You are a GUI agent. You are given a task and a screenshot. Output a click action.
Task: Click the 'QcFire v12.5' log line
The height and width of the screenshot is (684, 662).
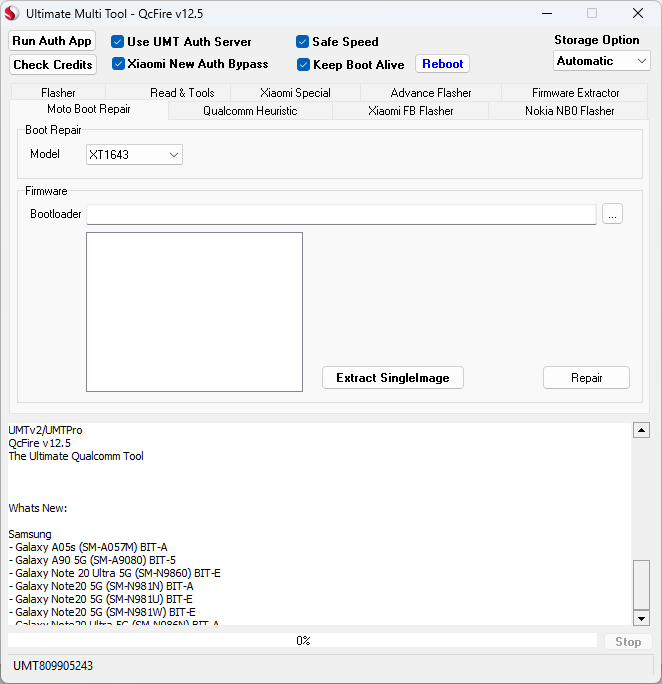(x=39, y=443)
